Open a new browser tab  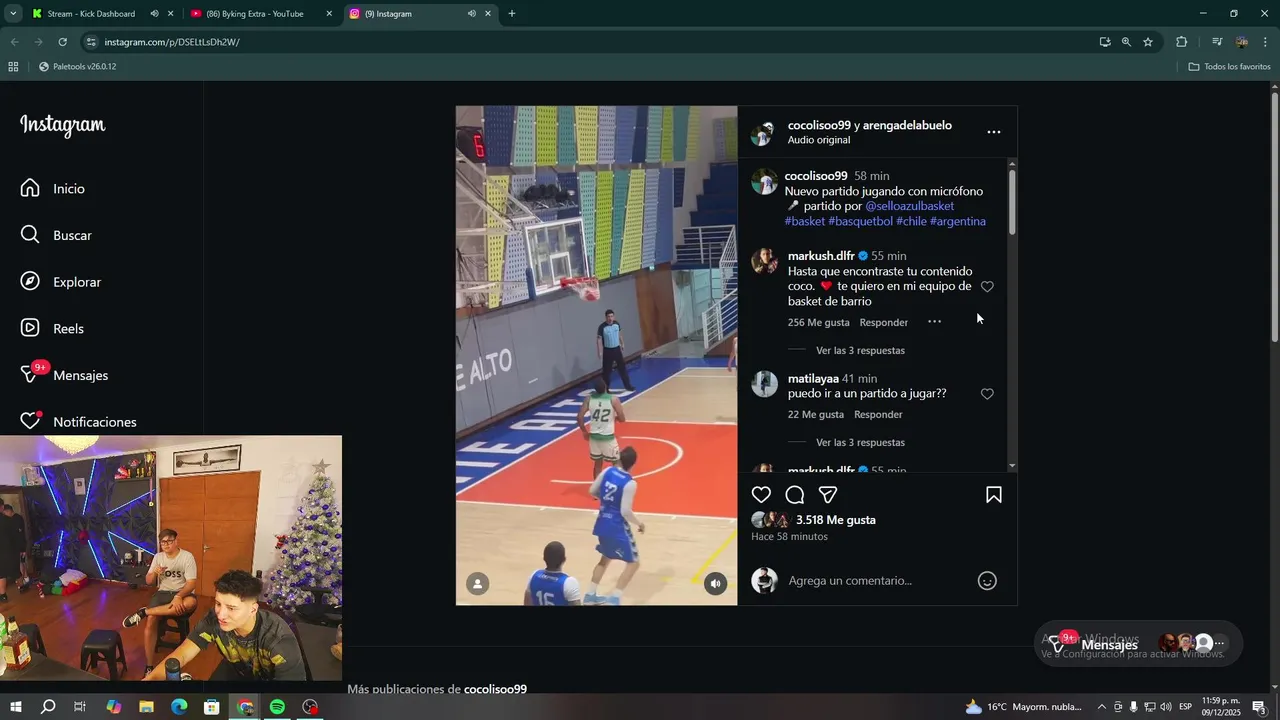pyautogui.click(x=512, y=14)
